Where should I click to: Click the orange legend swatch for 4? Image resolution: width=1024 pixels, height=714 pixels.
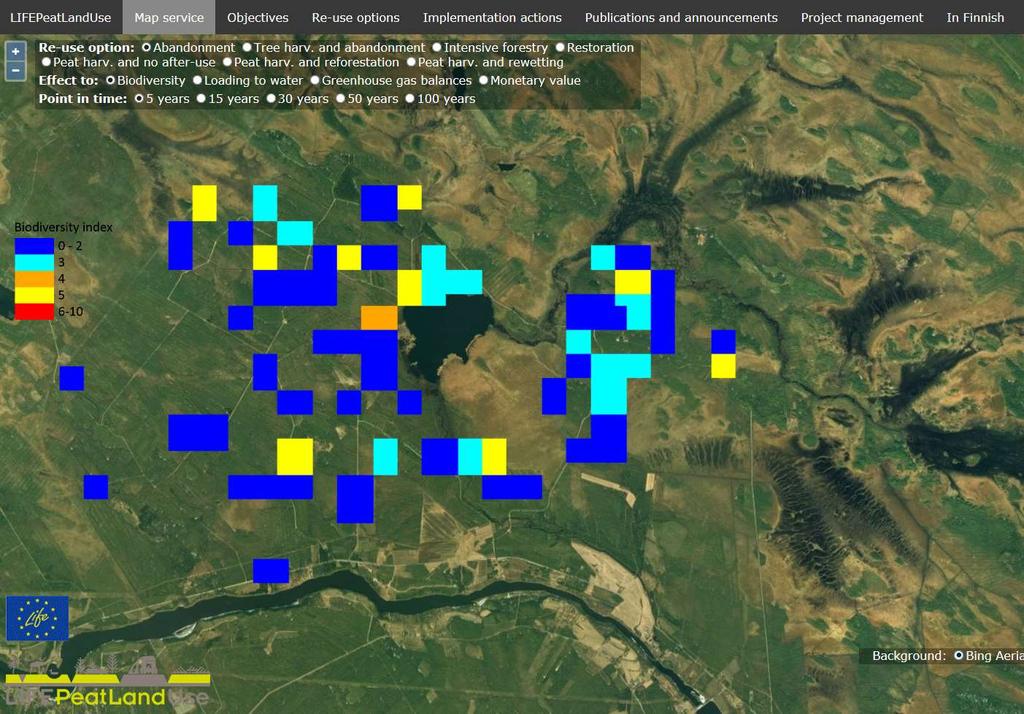point(35,278)
